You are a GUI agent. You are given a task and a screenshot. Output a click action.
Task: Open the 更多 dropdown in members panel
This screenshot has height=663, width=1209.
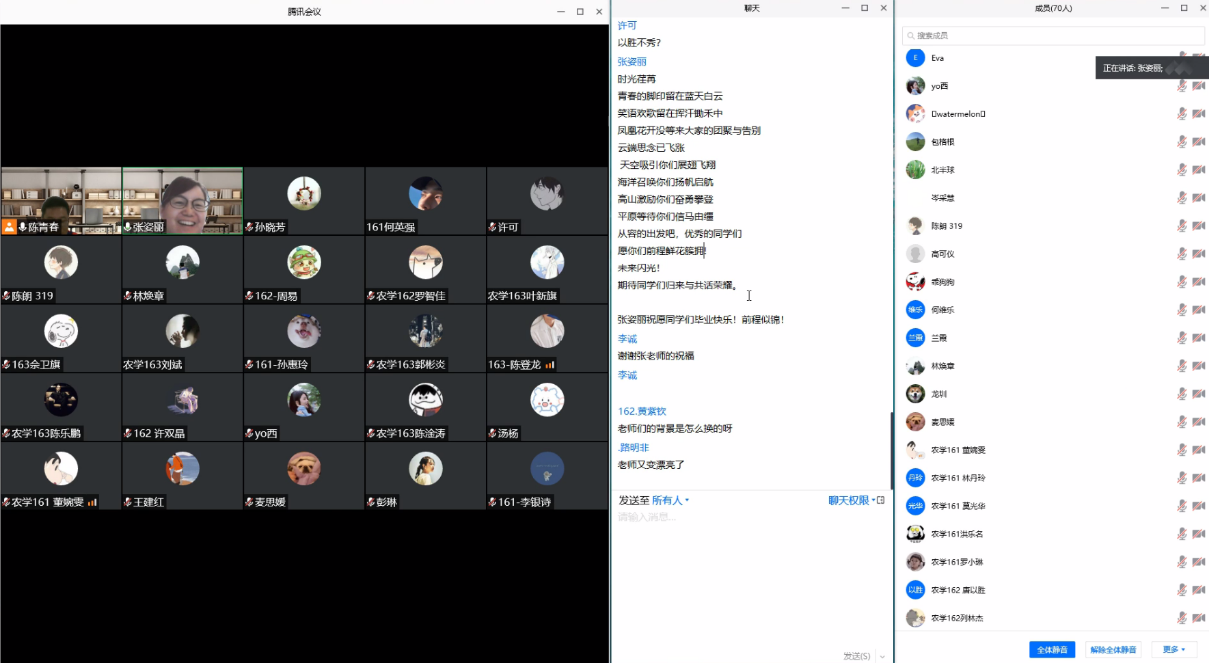point(1174,649)
